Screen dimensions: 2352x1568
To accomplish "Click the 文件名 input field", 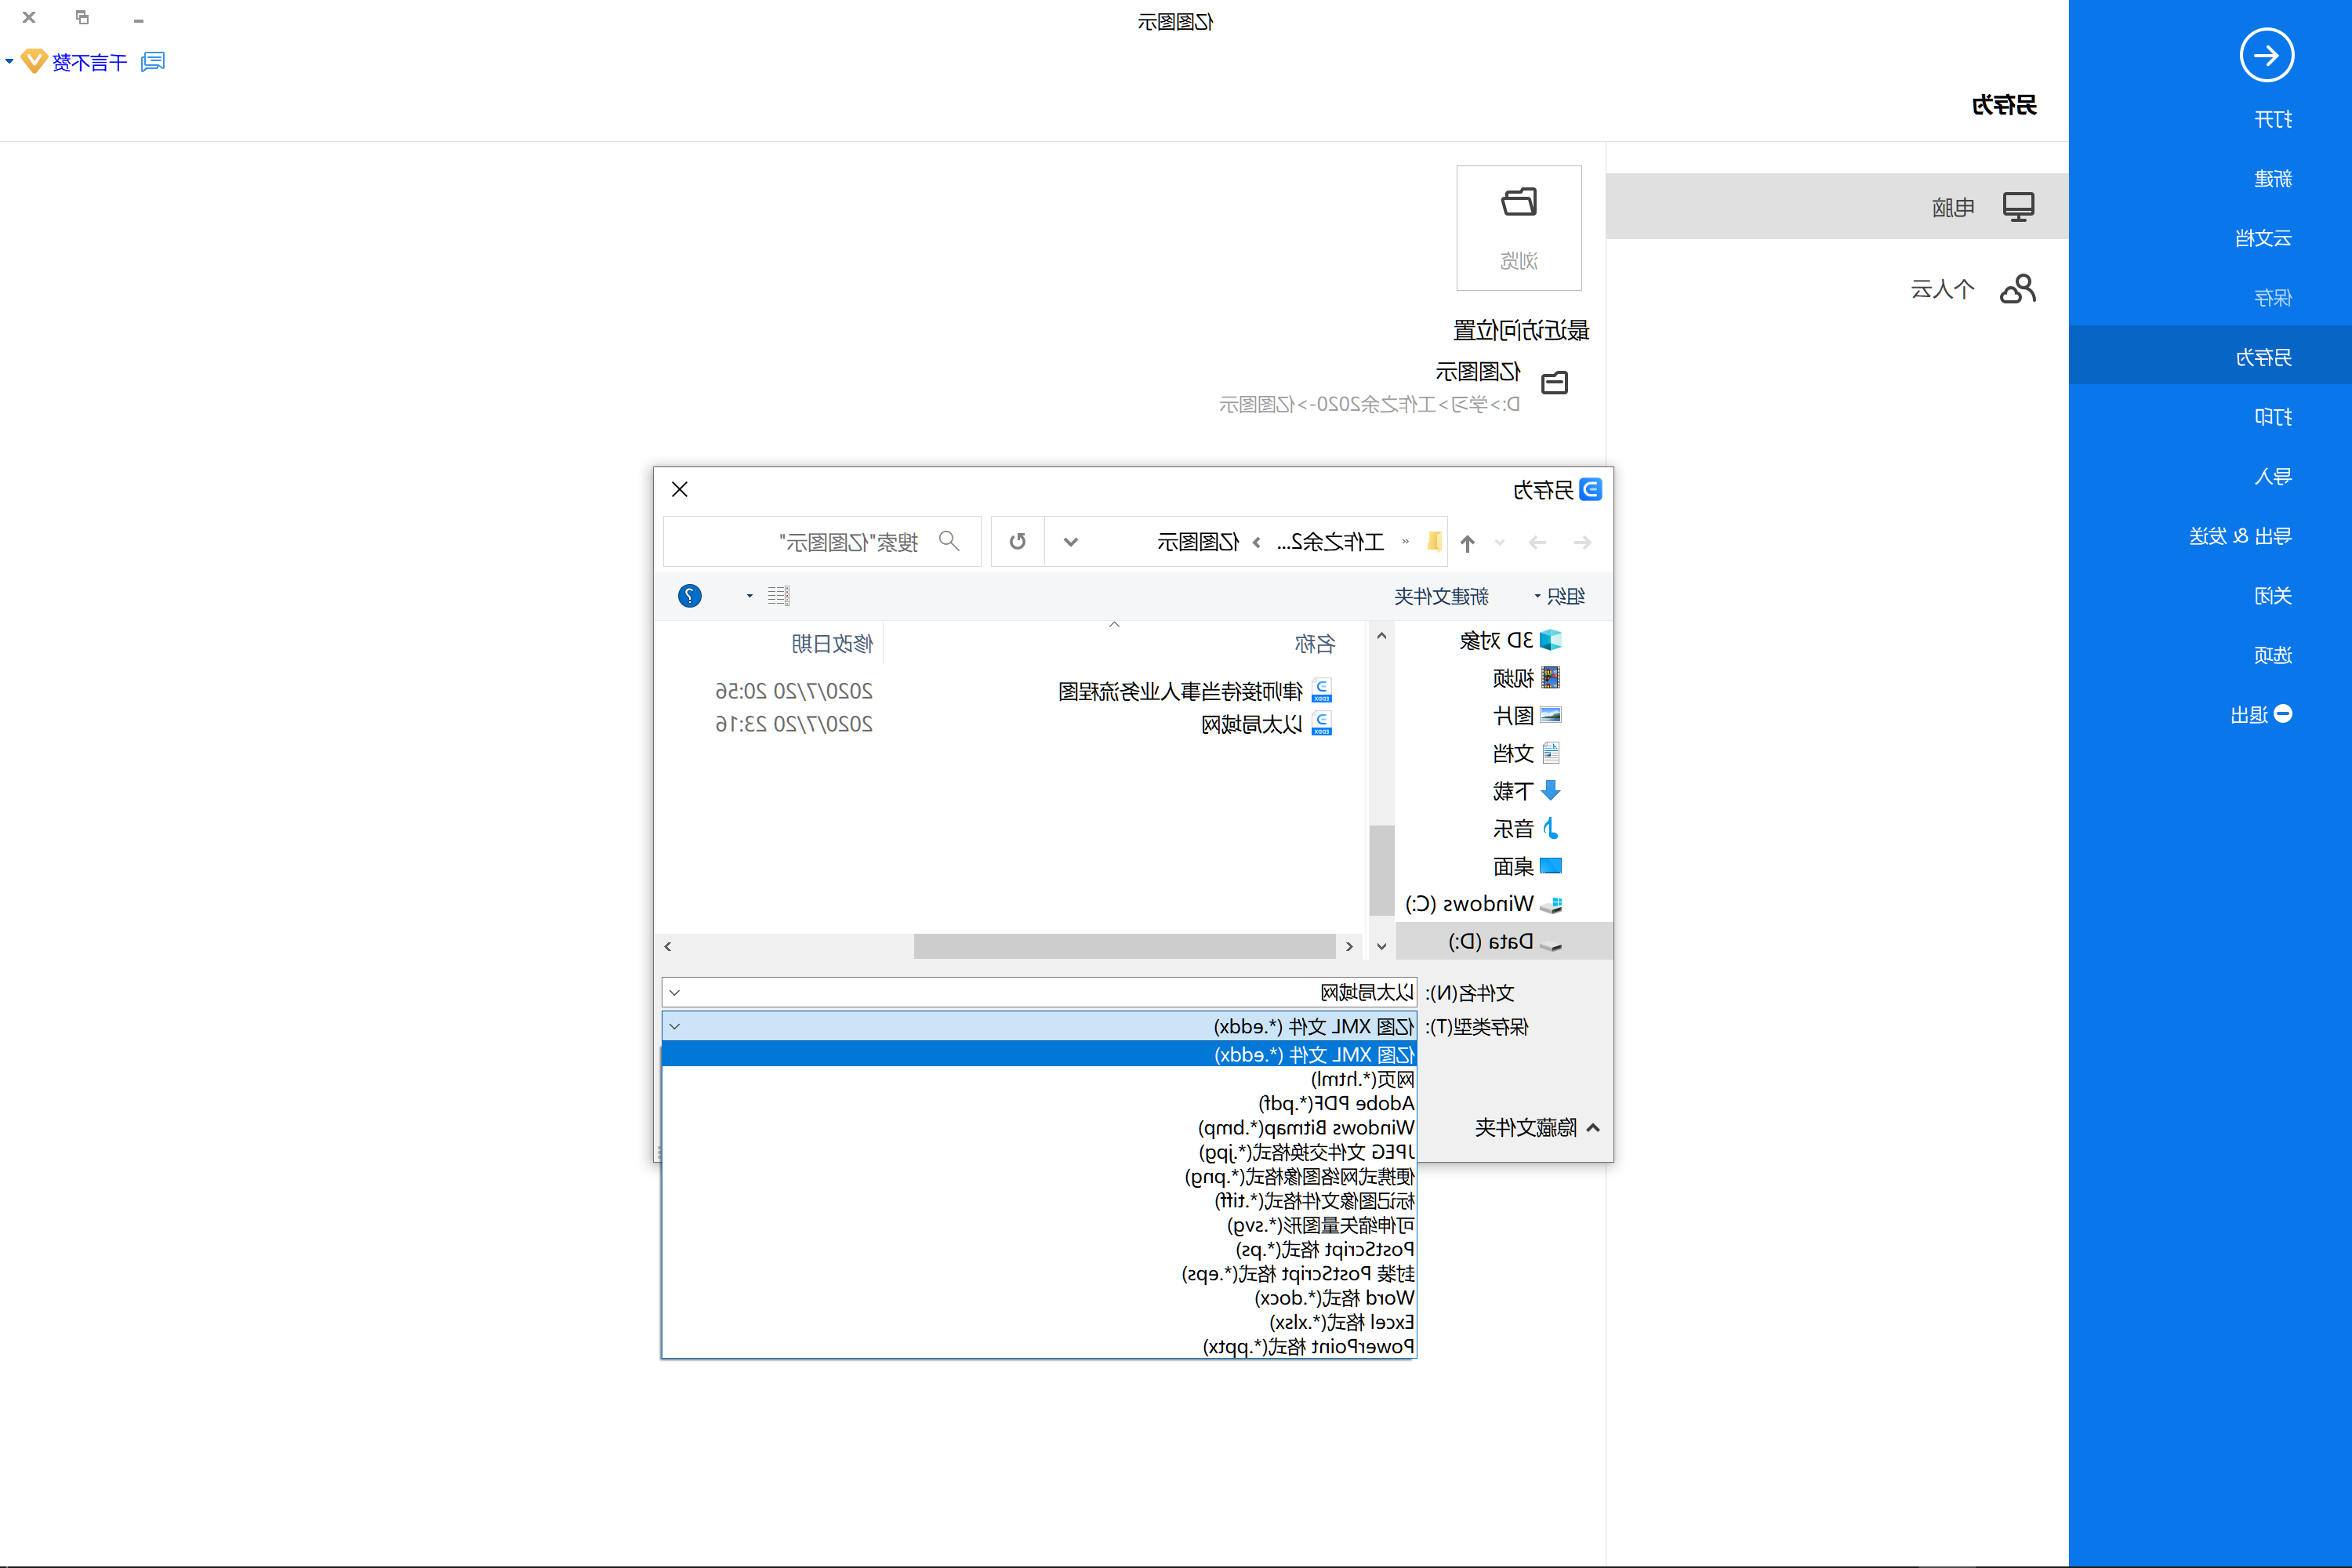I will (x=1039, y=992).
